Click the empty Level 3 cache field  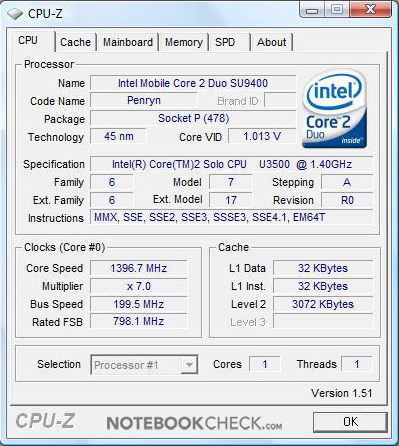click(x=323, y=322)
